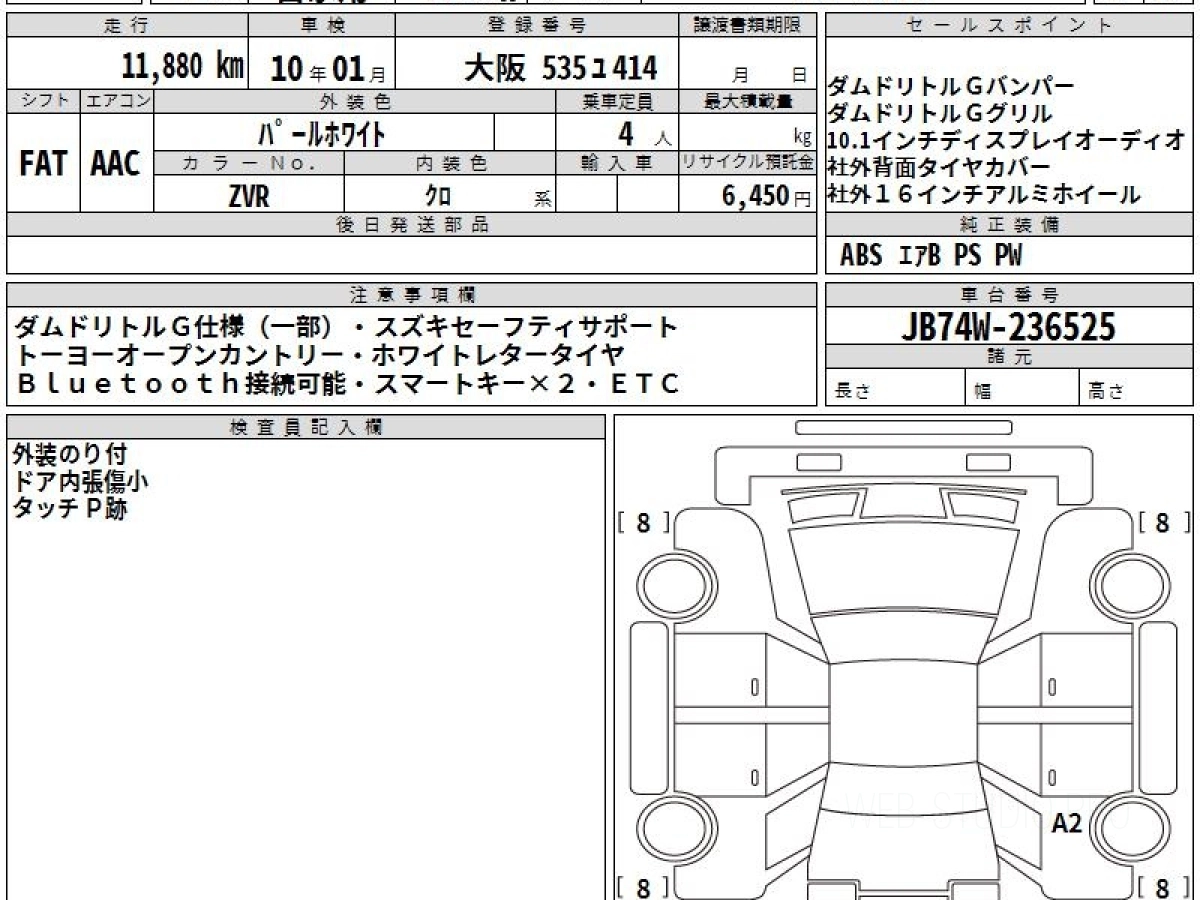Click the 幅 dimension cell
This screenshot has width=1200, height=900.
[x=1023, y=388]
